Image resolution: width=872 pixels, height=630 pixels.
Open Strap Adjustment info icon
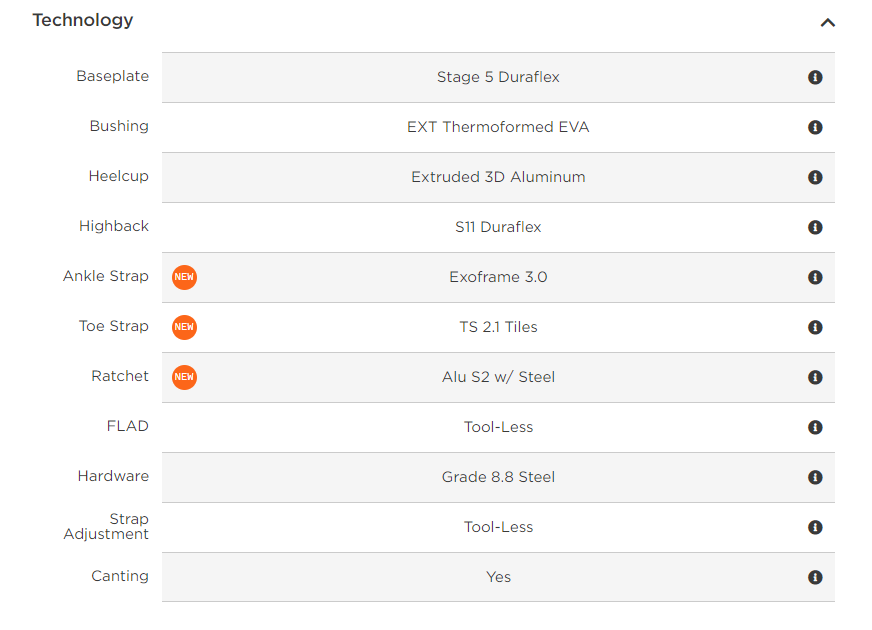coord(815,528)
